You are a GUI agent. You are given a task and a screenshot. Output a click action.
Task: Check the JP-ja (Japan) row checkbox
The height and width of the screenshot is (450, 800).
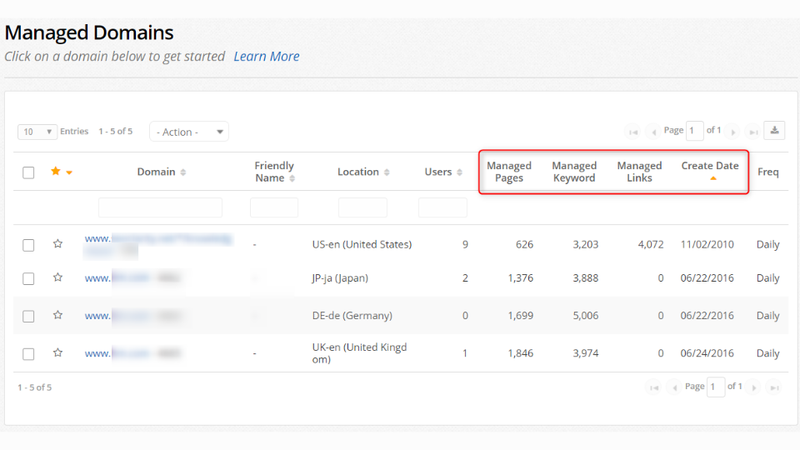point(29,279)
